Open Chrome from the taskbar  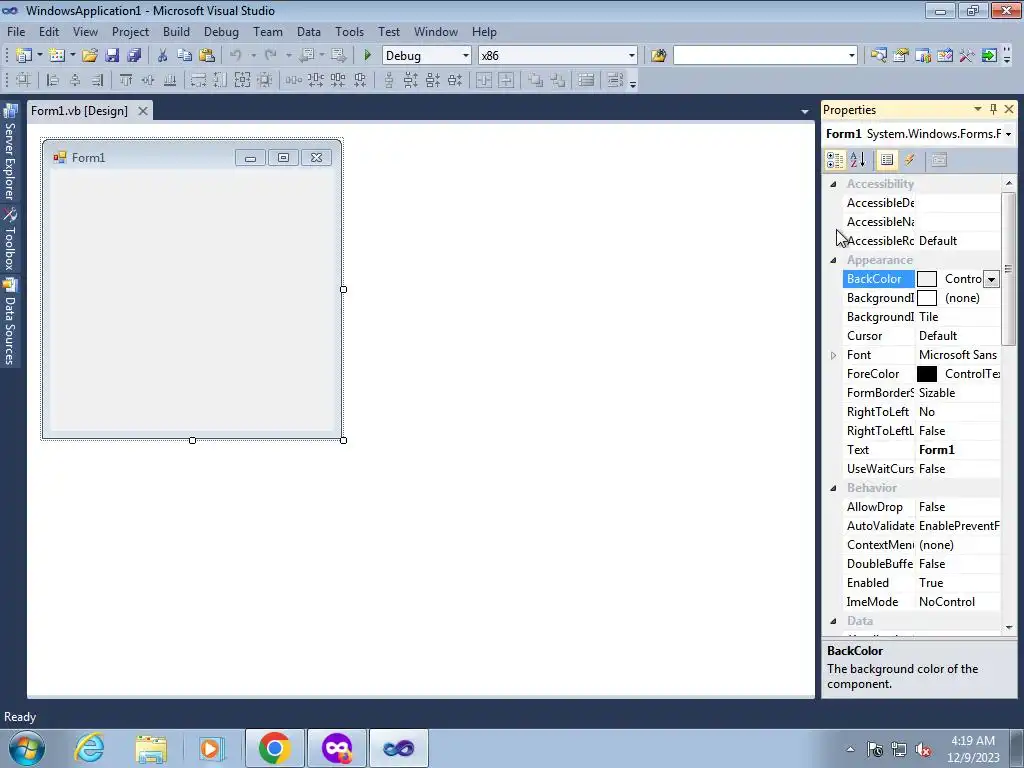pos(274,748)
